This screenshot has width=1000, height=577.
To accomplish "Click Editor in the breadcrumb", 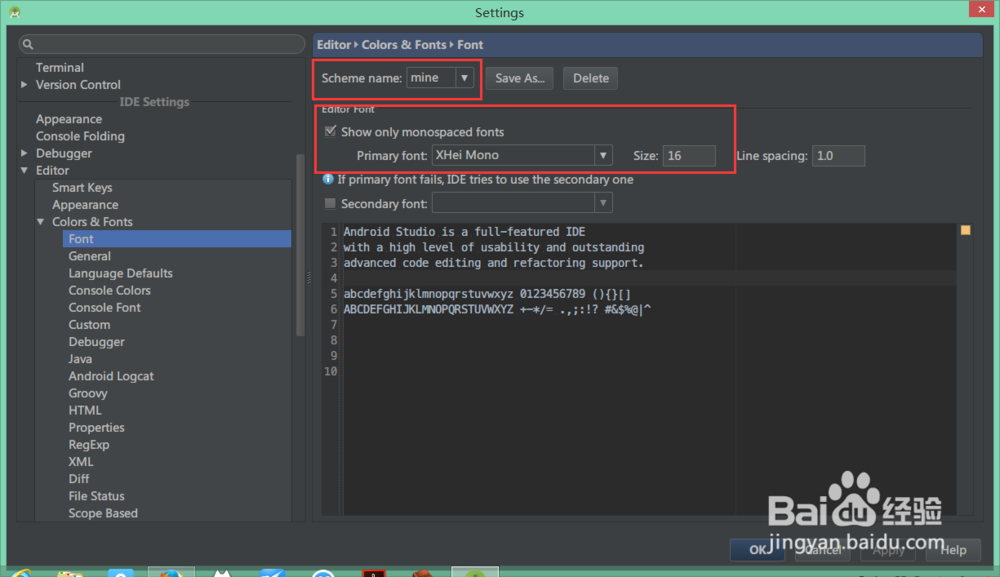I will tap(334, 45).
